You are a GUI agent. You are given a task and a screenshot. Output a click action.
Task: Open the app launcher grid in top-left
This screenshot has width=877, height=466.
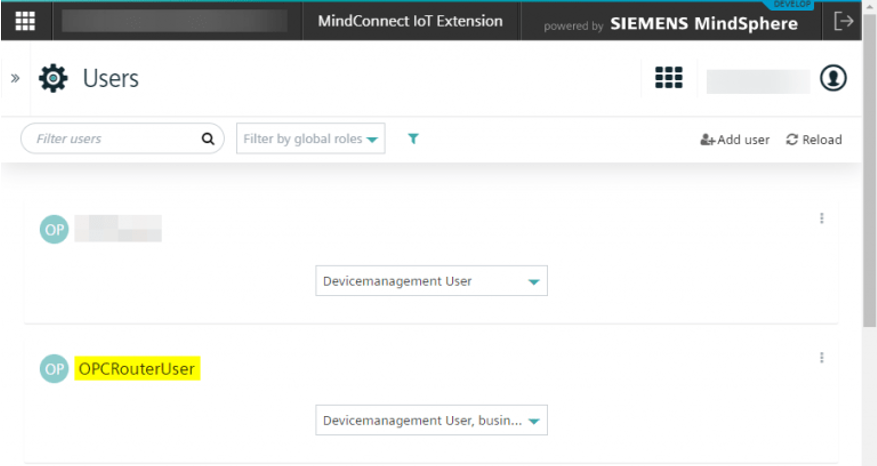click(x=25, y=21)
